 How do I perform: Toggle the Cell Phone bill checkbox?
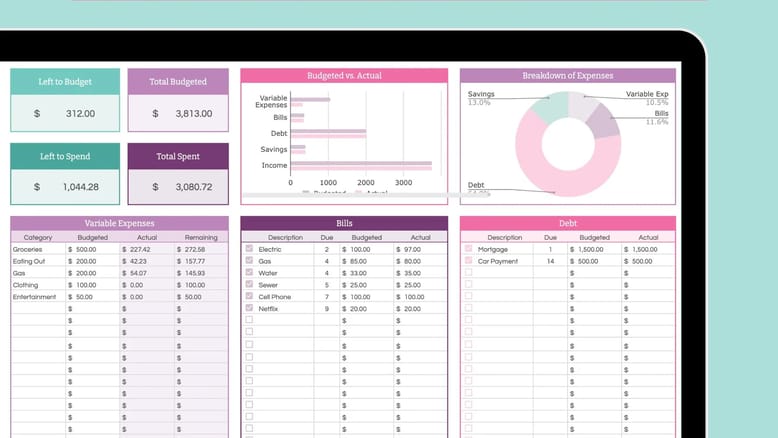[249, 297]
